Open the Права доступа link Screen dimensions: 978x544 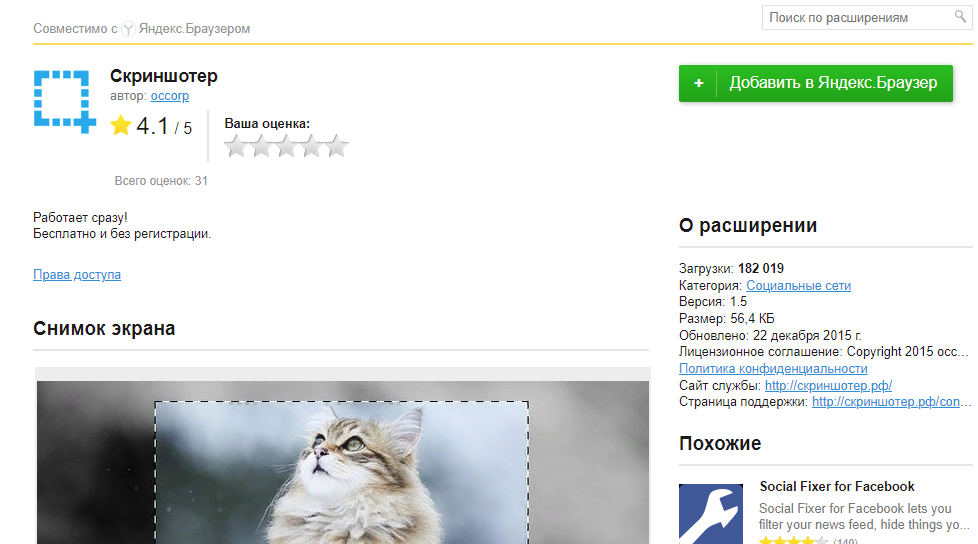pyautogui.click(x=77, y=274)
